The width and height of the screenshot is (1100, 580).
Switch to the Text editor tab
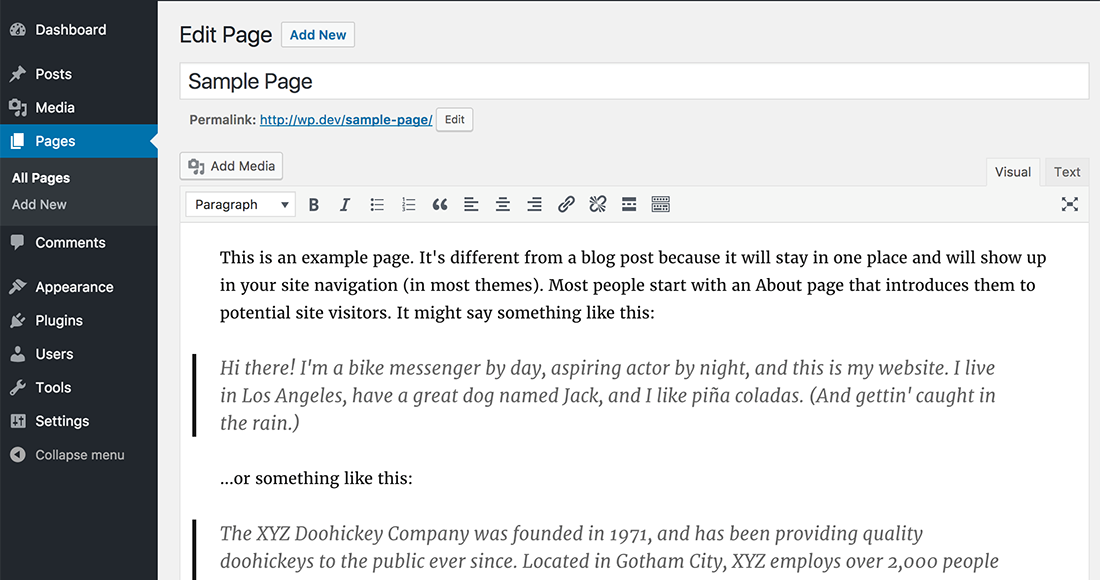point(1066,171)
